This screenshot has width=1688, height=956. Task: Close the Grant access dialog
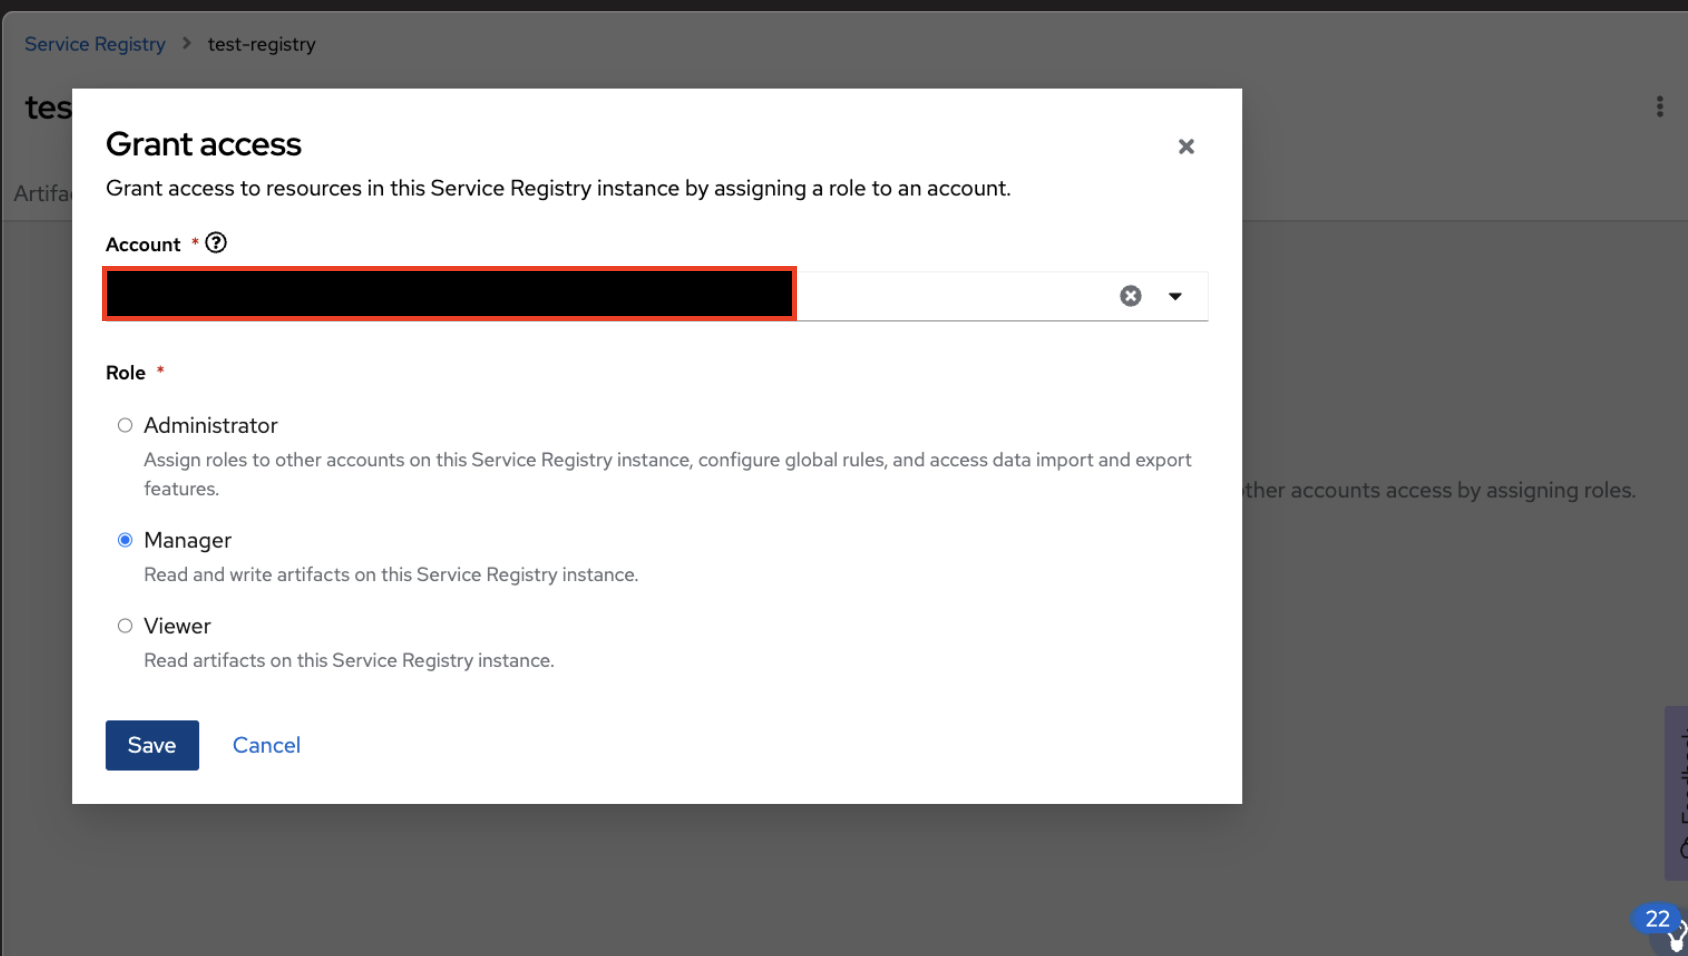pos(1186,147)
